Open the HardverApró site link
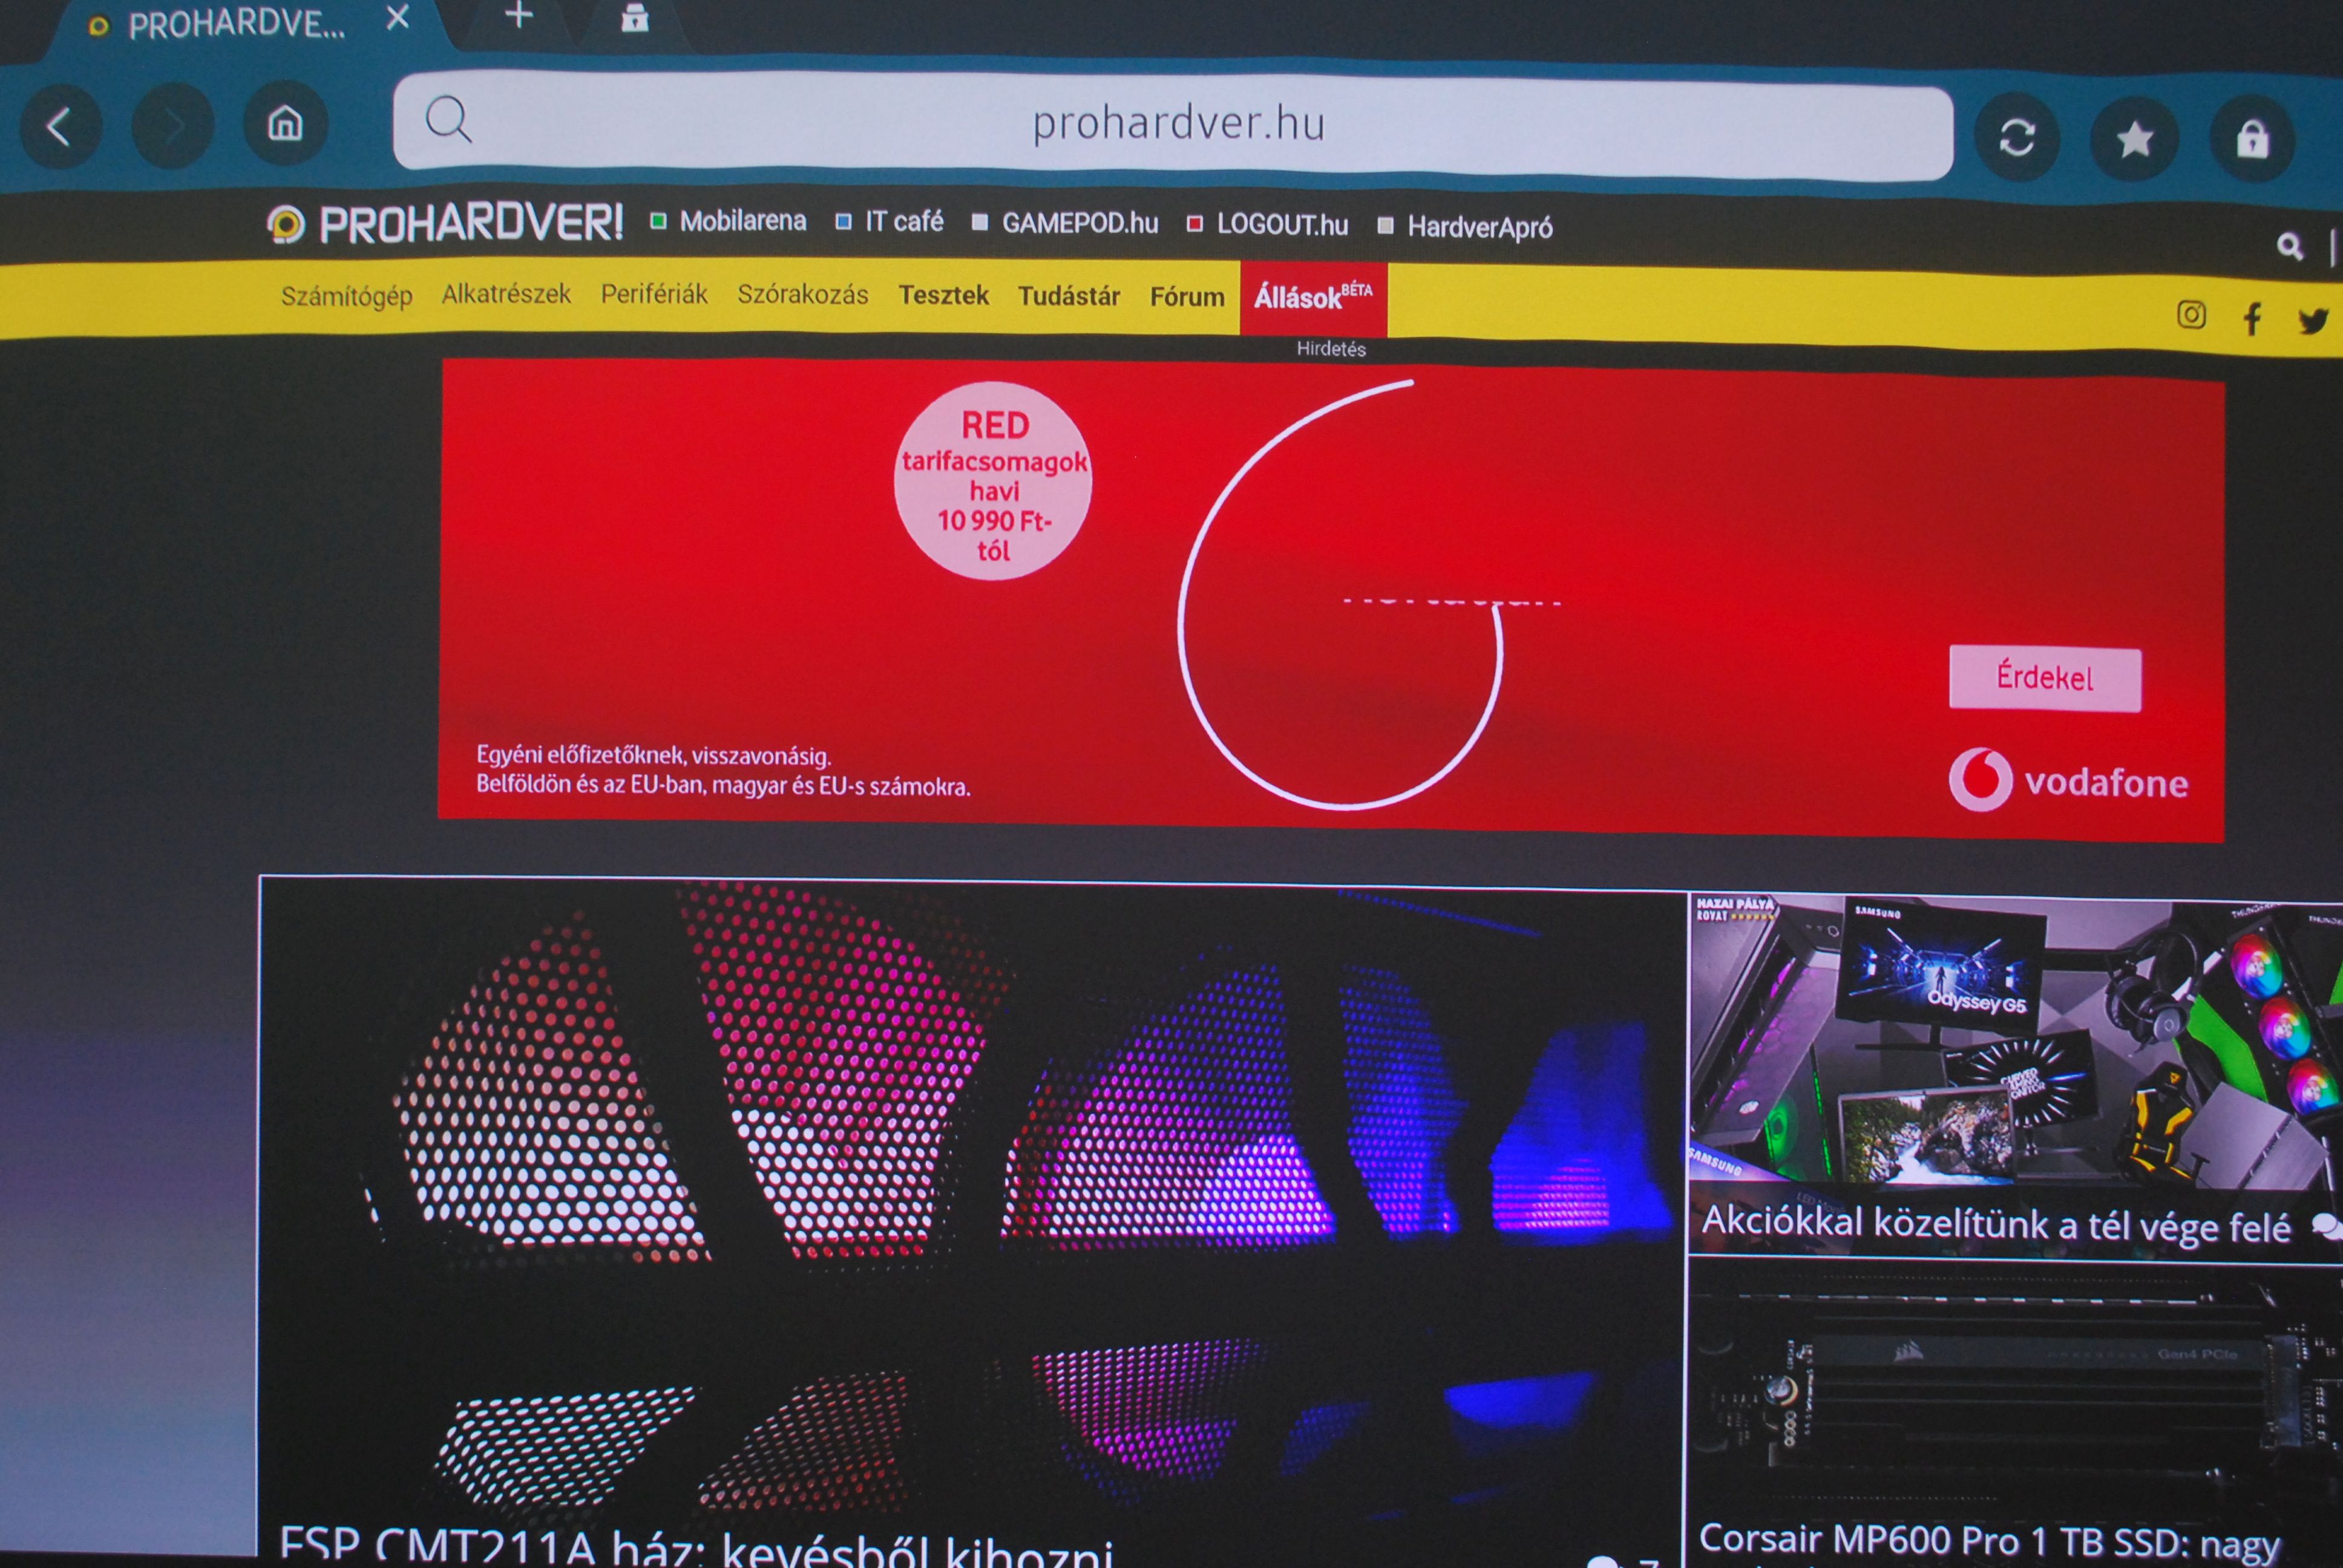The width and height of the screenshot is (2343, 1568). [x=1465, y=227]
